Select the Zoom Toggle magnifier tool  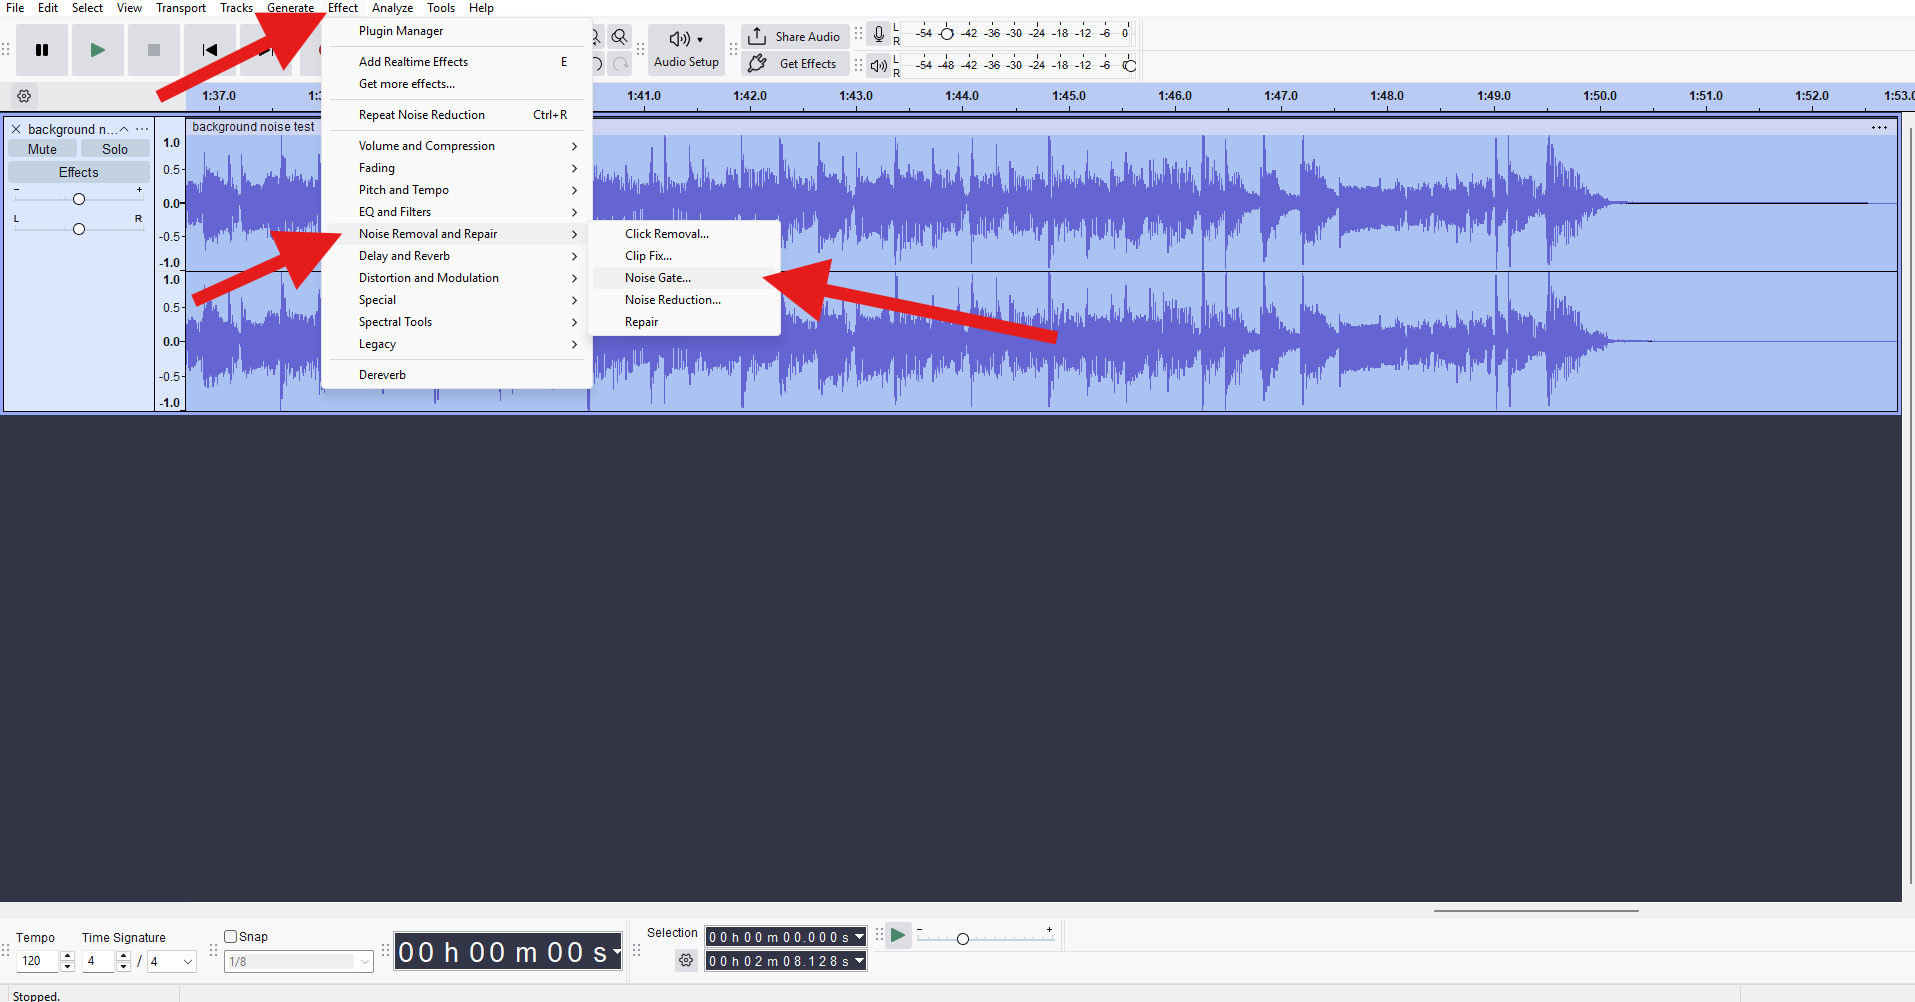620,36
